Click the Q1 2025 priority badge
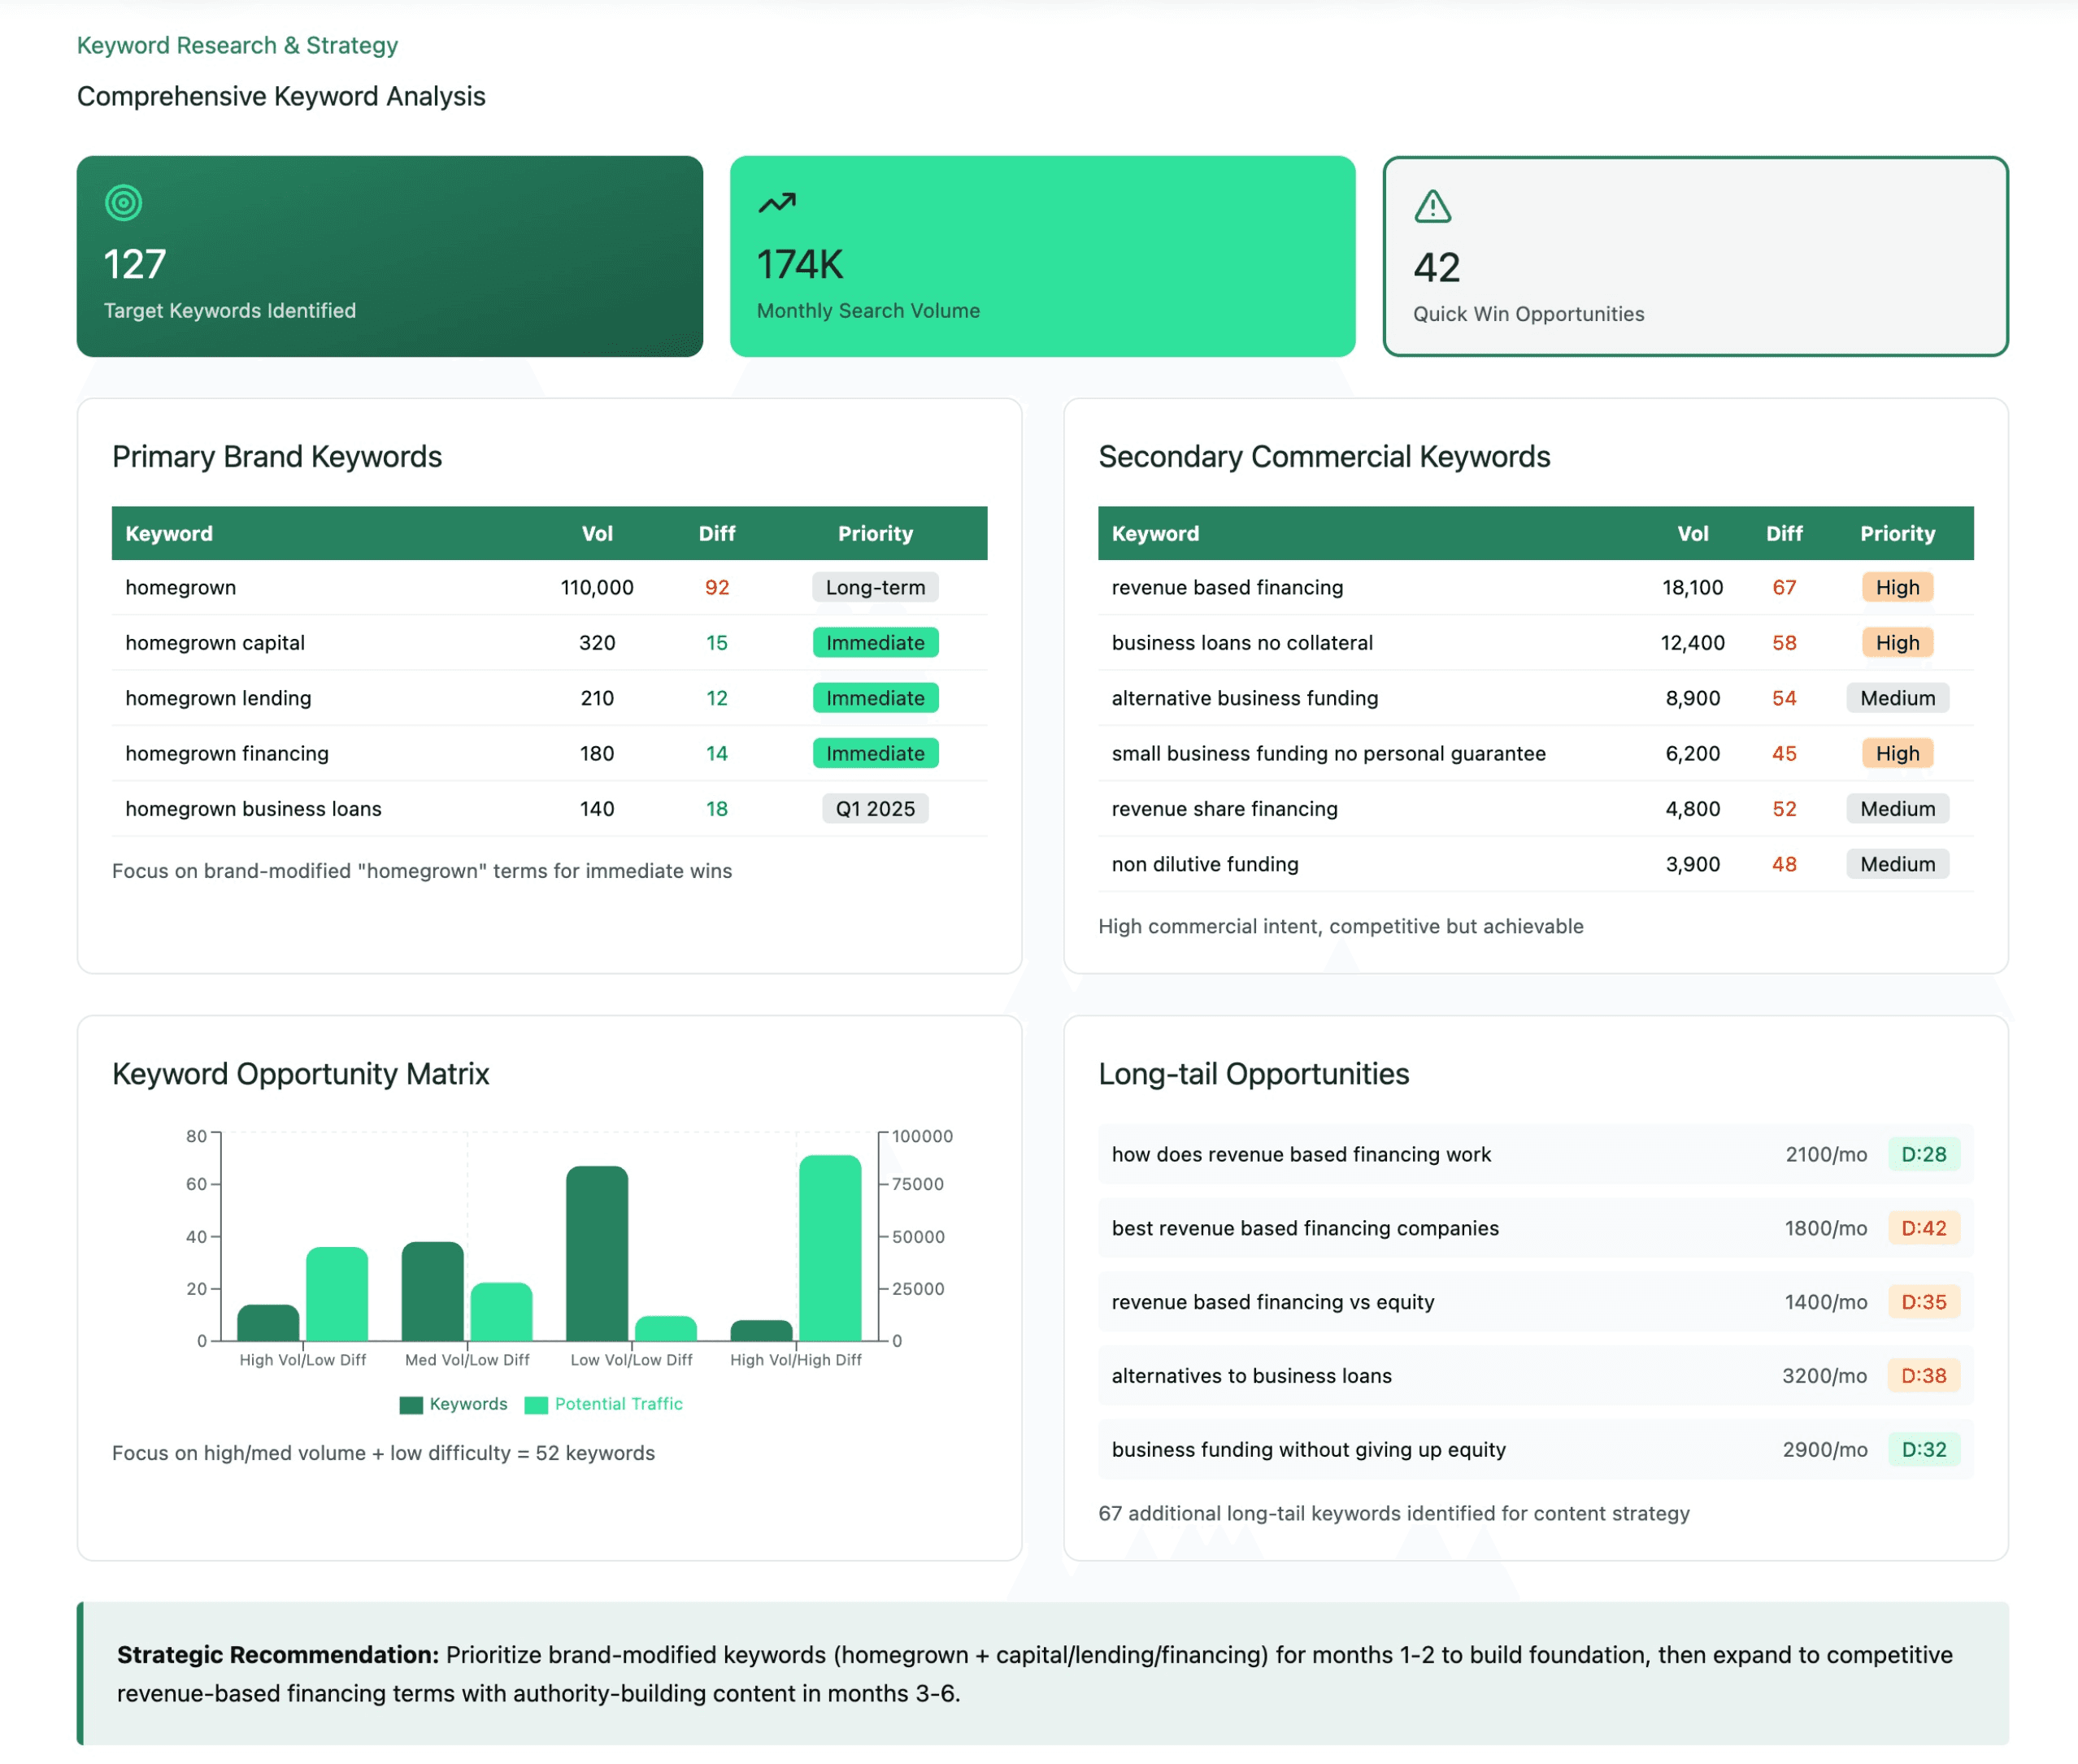Viewport: 2078px width, 1764px height. pyautogui.click(x=874, y=808)
